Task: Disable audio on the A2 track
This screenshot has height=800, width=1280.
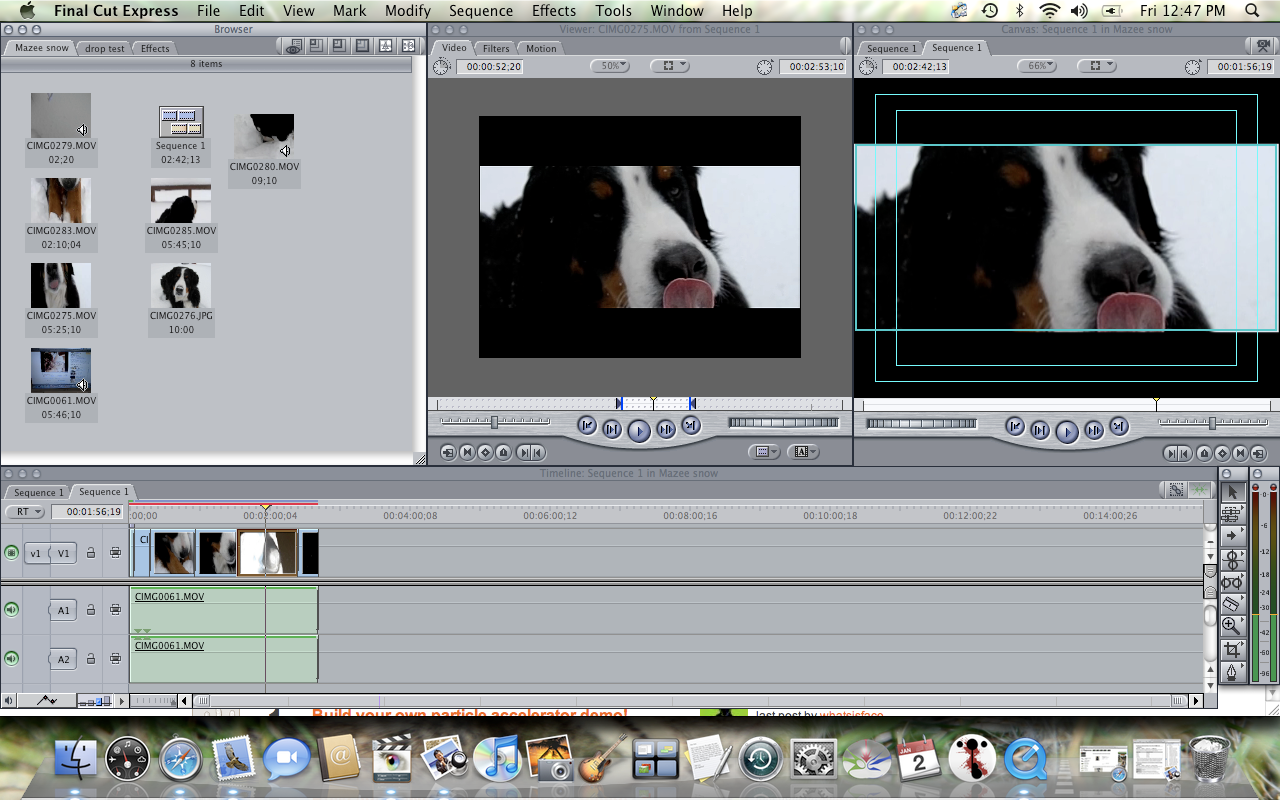Action: coord(11,658)
